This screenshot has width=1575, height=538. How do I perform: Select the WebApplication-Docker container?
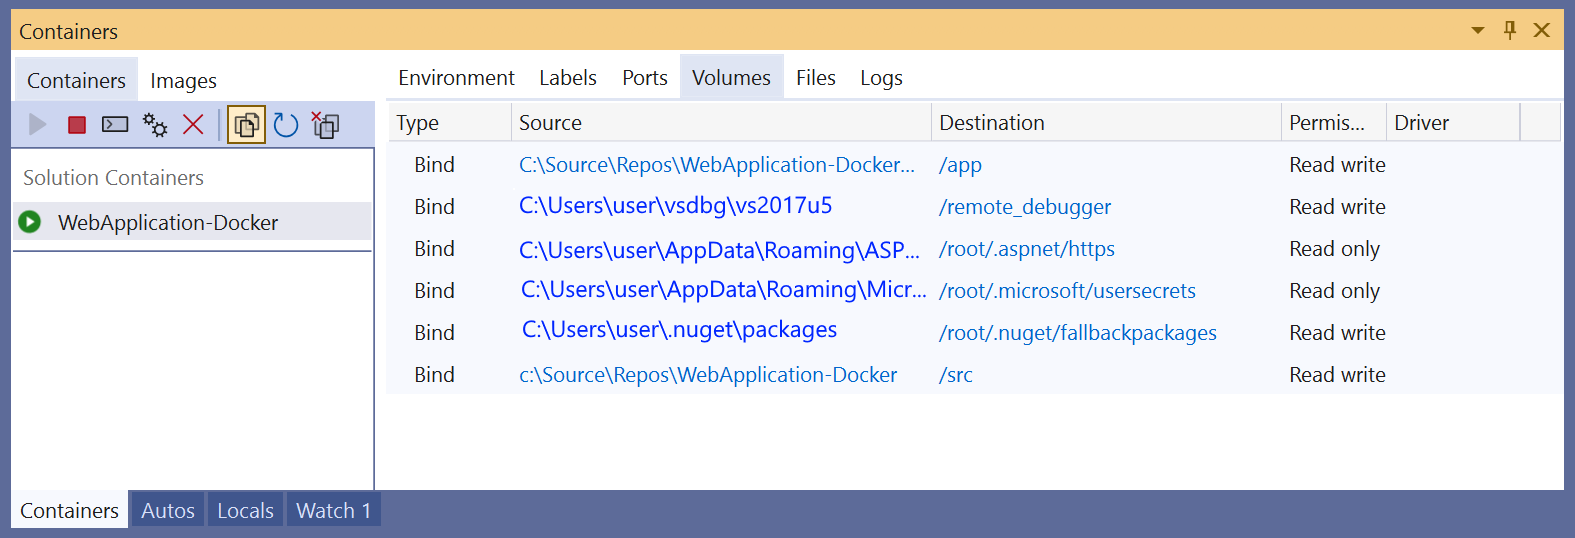tap(192, 222)
